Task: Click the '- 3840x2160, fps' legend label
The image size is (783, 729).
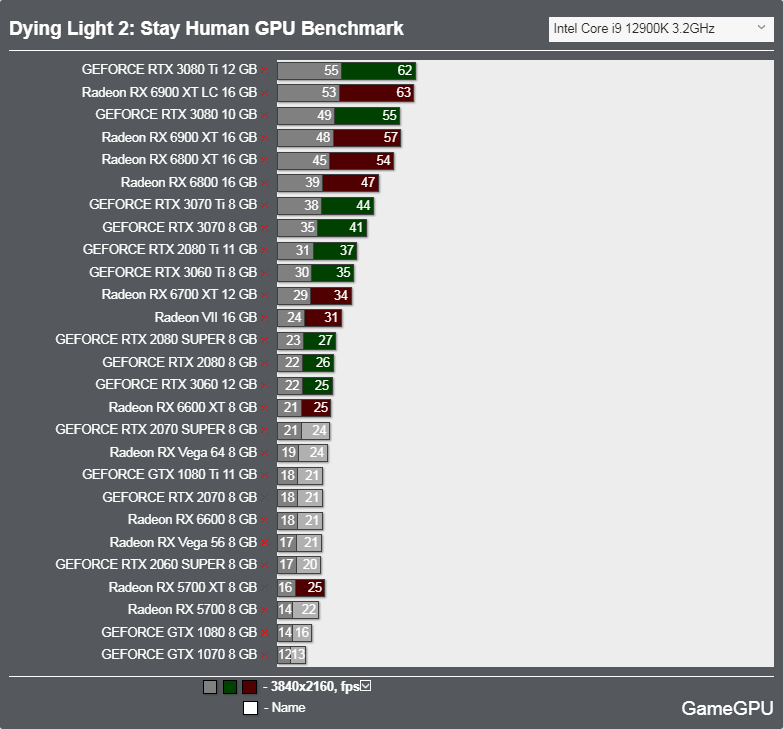Action: (311, 687)
